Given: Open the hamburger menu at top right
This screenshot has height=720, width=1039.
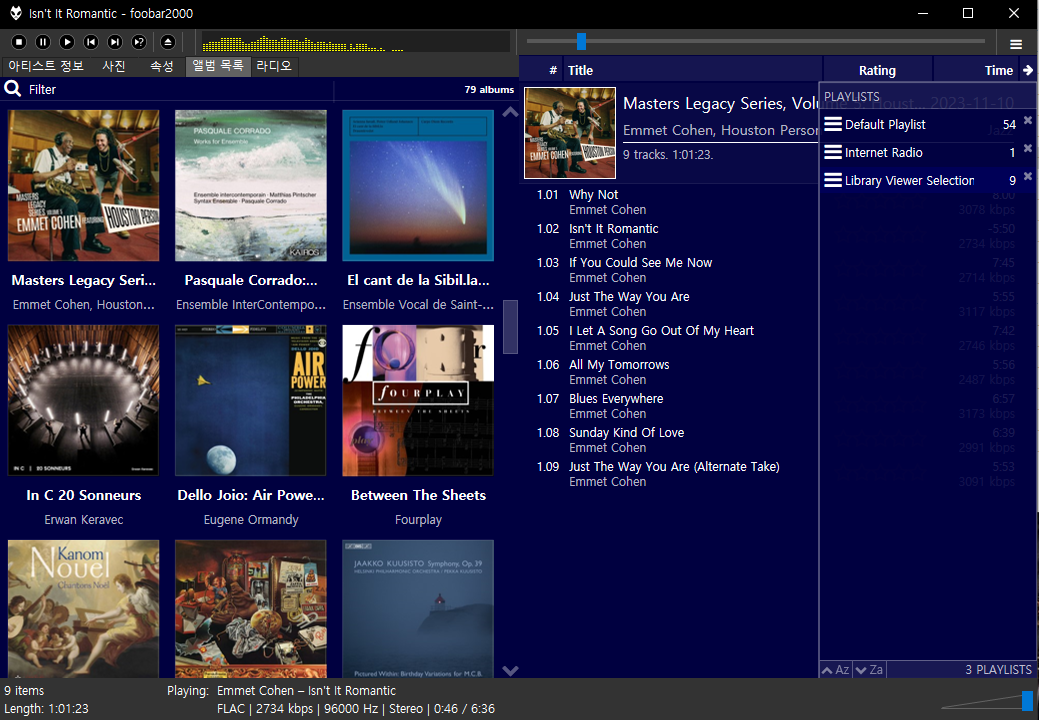Looking at the screenshot, I should click(x=1014, y=42).
